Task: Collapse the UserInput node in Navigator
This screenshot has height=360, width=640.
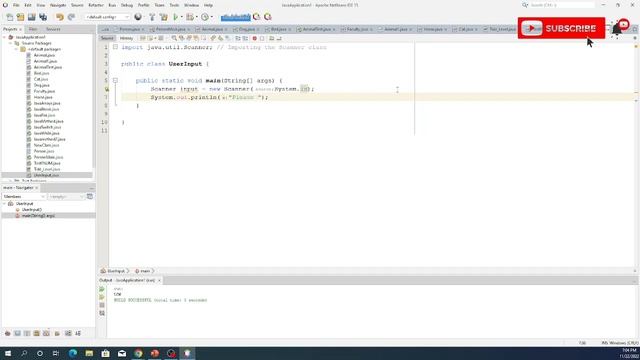Action: 5,204
